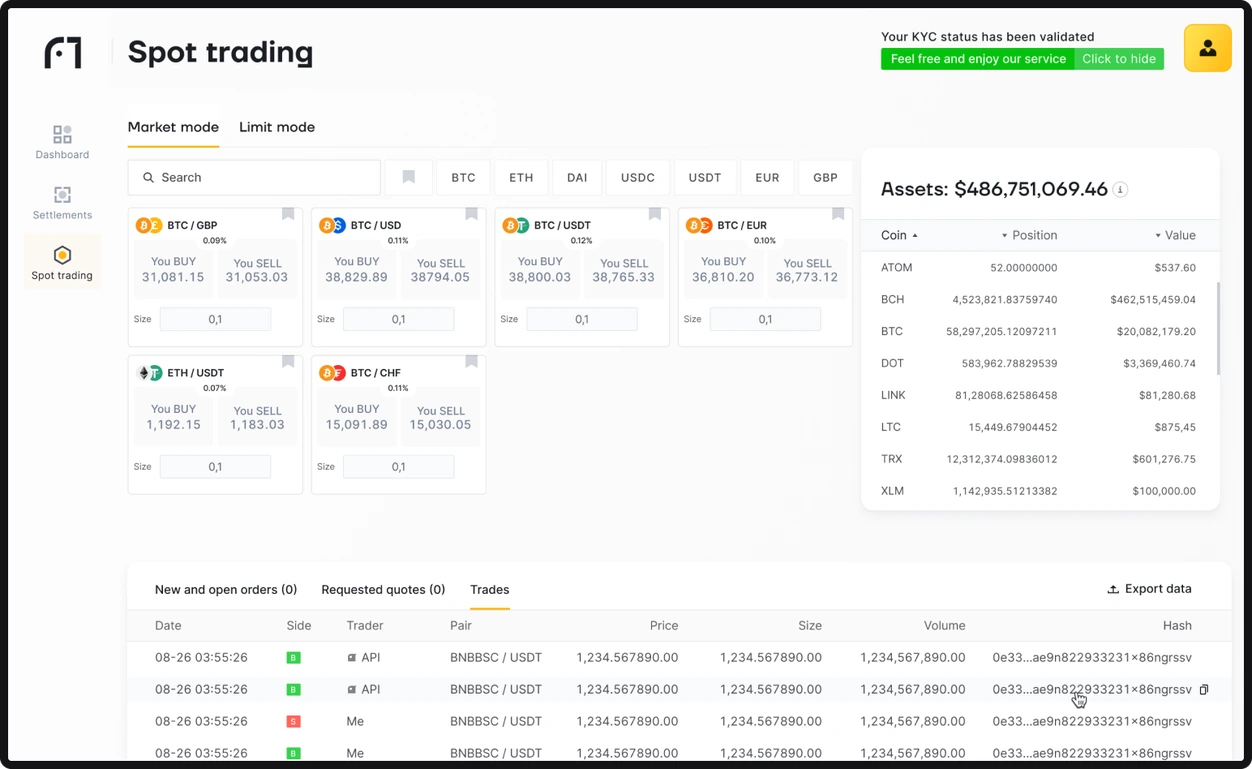This screenshot has width=1252, height=769.
Task: Click the BTC / USDT coin pair icon
Action: click(516, 226)
